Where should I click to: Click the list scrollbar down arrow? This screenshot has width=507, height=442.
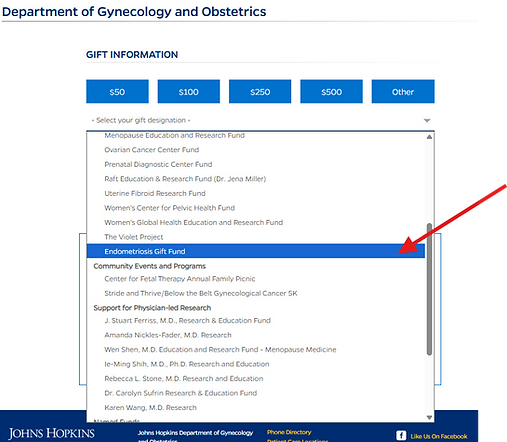point(429,417)
